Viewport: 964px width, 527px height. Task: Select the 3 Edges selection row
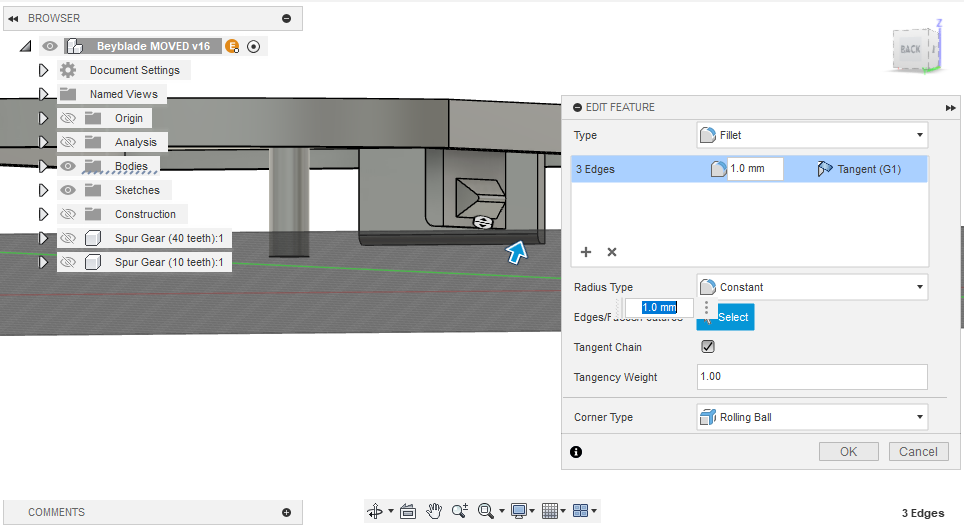(x=749, y=169)
